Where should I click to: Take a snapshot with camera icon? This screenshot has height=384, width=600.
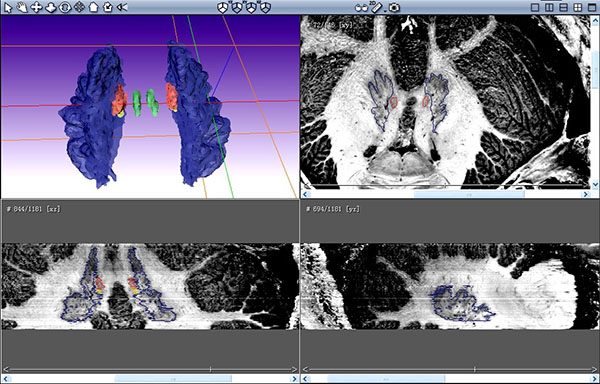coord(395,8)
